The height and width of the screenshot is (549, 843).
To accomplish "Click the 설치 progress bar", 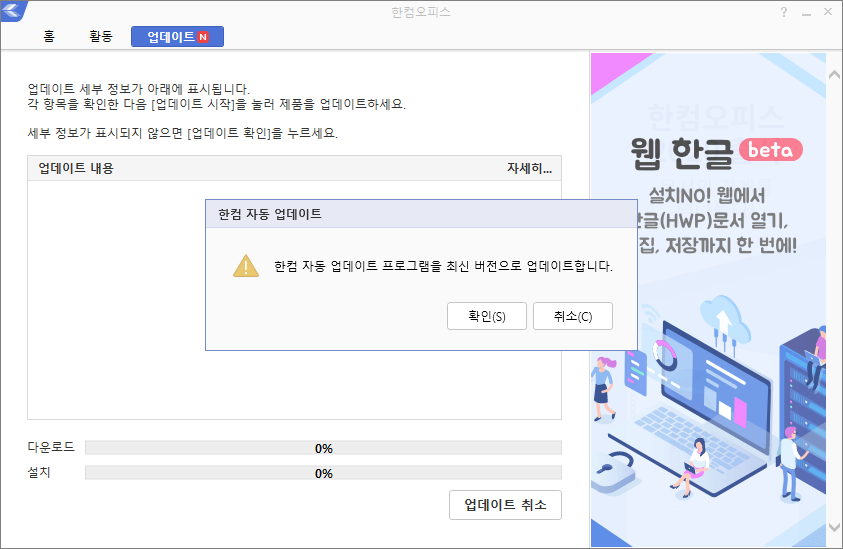I will [323, 473].
